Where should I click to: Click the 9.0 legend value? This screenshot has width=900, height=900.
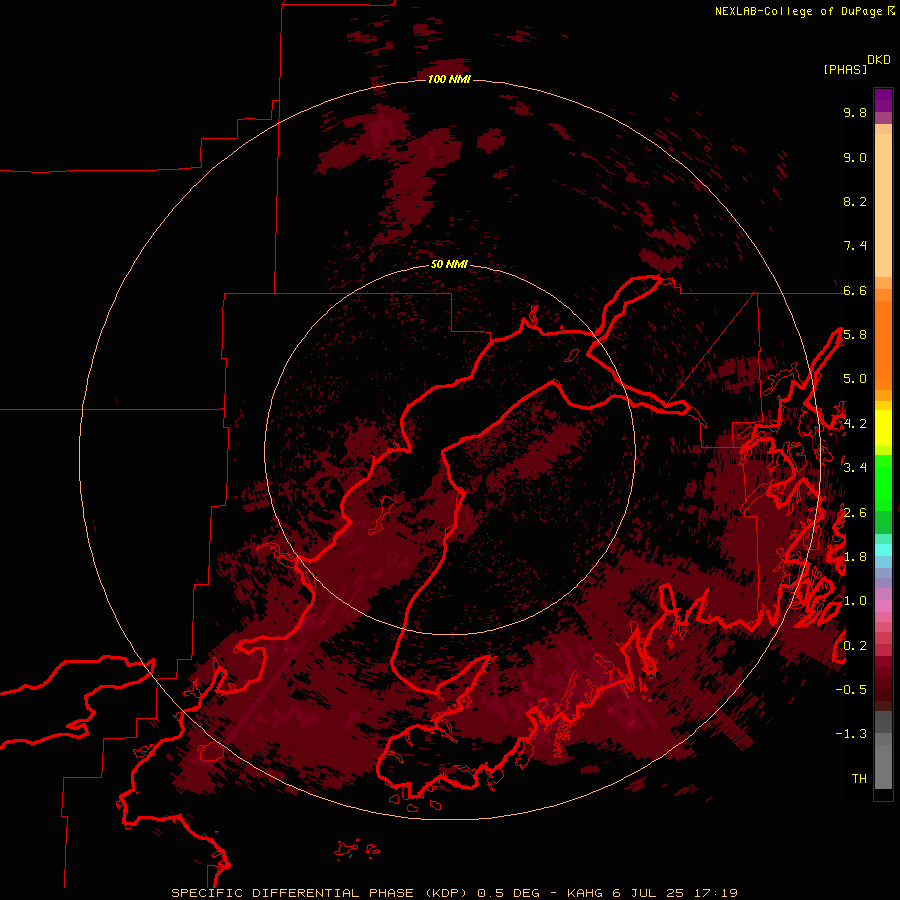tap(855, 157)
